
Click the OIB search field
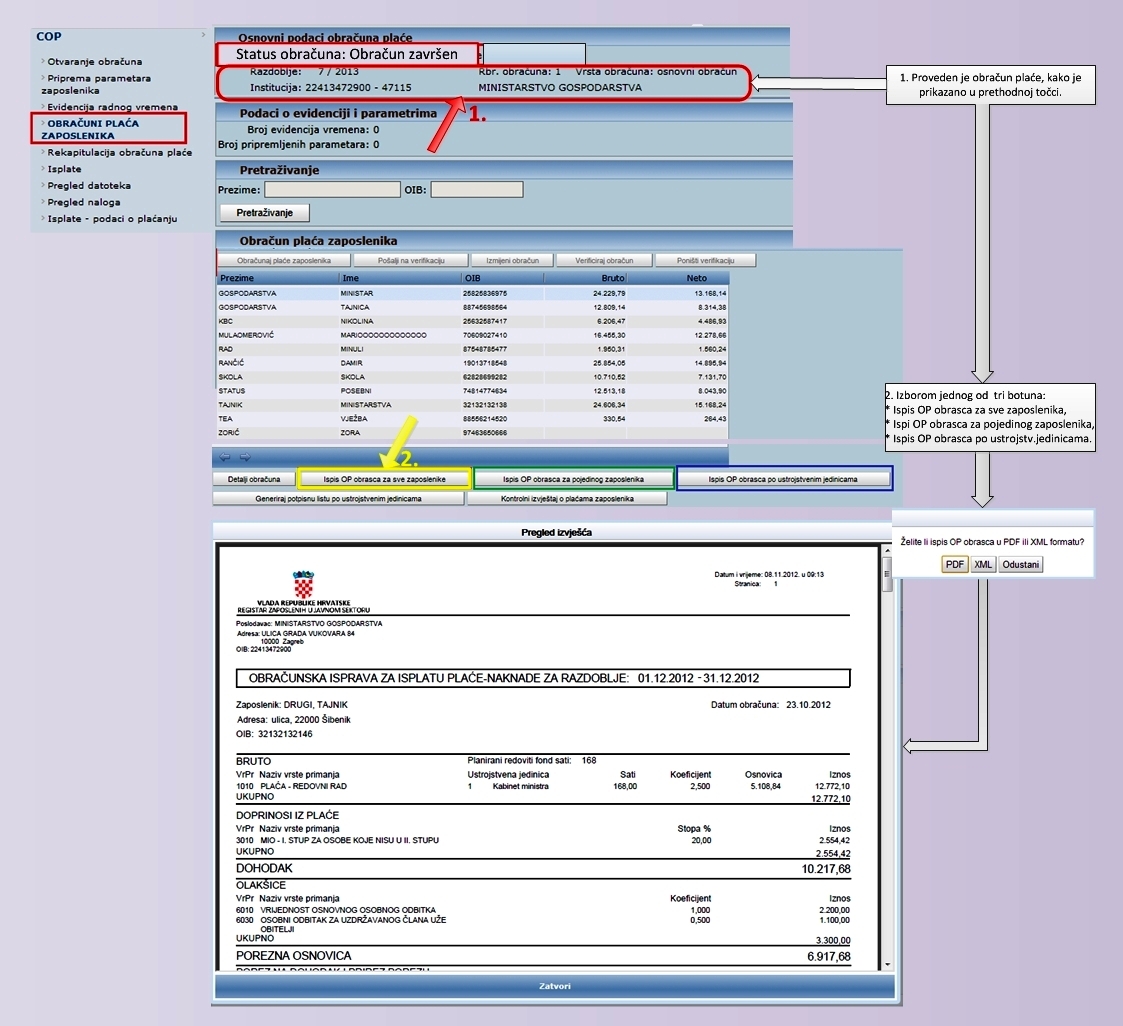coord(477,190)
